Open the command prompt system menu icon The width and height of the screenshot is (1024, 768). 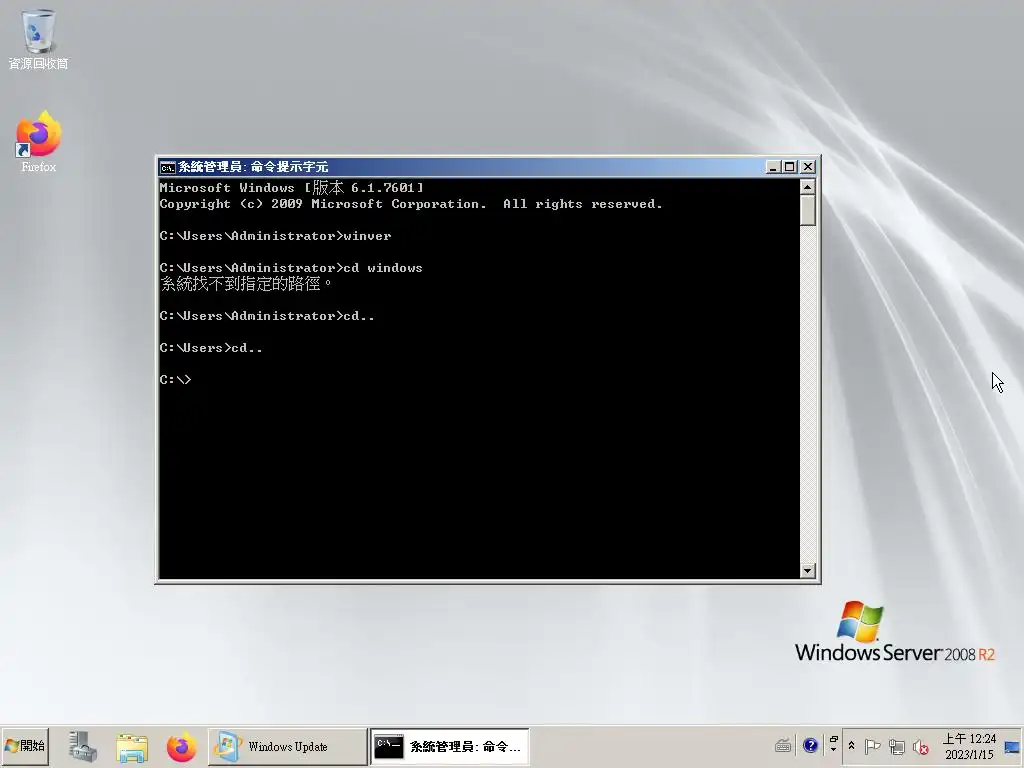click(167, 167)
